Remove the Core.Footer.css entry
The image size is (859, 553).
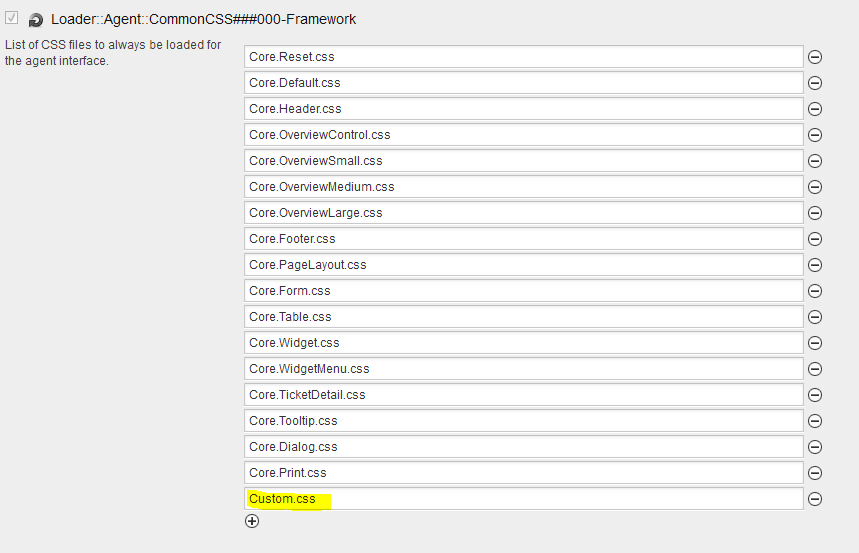pos(815,239)
